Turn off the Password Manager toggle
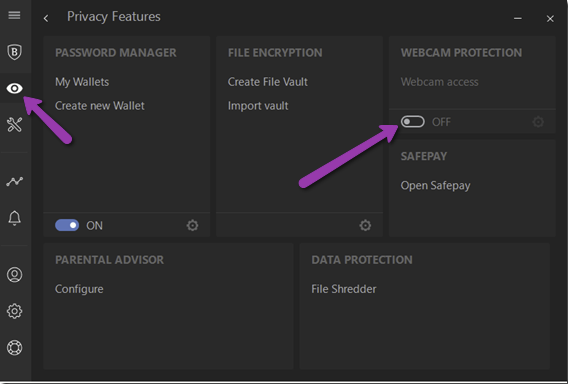 pyautogui.click(x=67, y=225)
